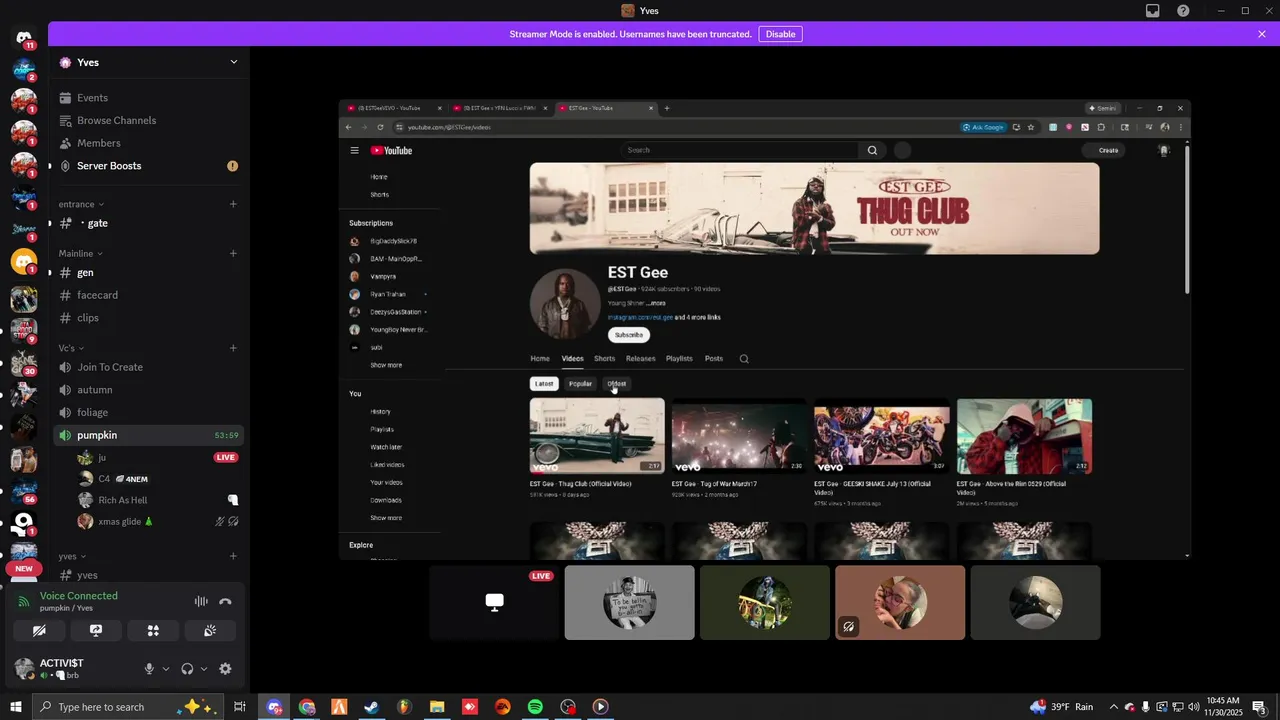Open the Windows notification center

[1260, 707]
